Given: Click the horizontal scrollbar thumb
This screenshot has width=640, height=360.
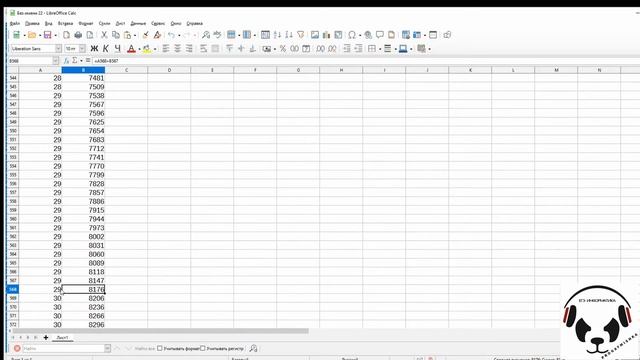Looking at the screenshot, I should [160, 331].
